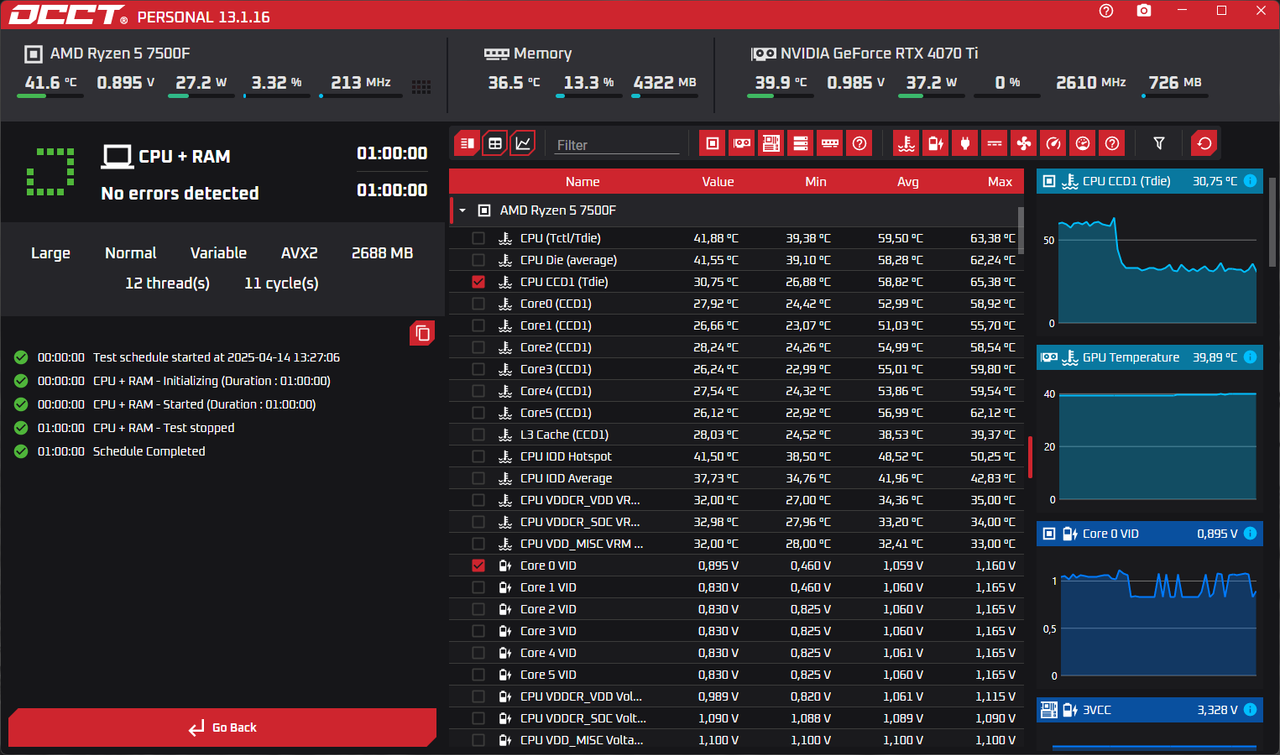Toggle the CPU sensor category filter
Image resolution: width=1280 pixels, height=755 pixels.
[712, 143]
